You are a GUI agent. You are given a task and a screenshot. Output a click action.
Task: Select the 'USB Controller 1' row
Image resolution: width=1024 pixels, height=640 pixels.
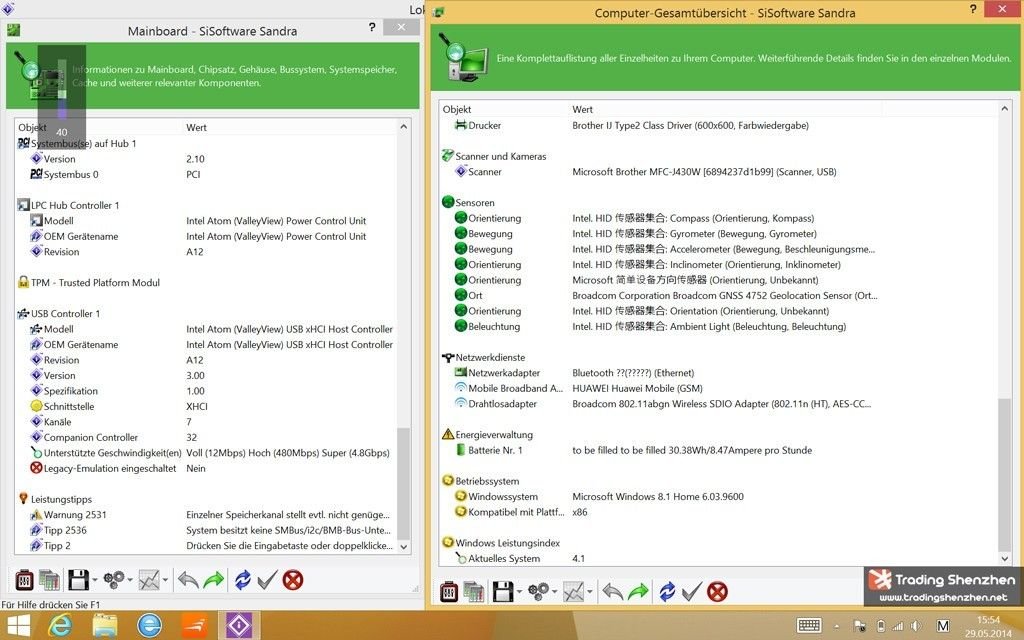coord(206,313)
